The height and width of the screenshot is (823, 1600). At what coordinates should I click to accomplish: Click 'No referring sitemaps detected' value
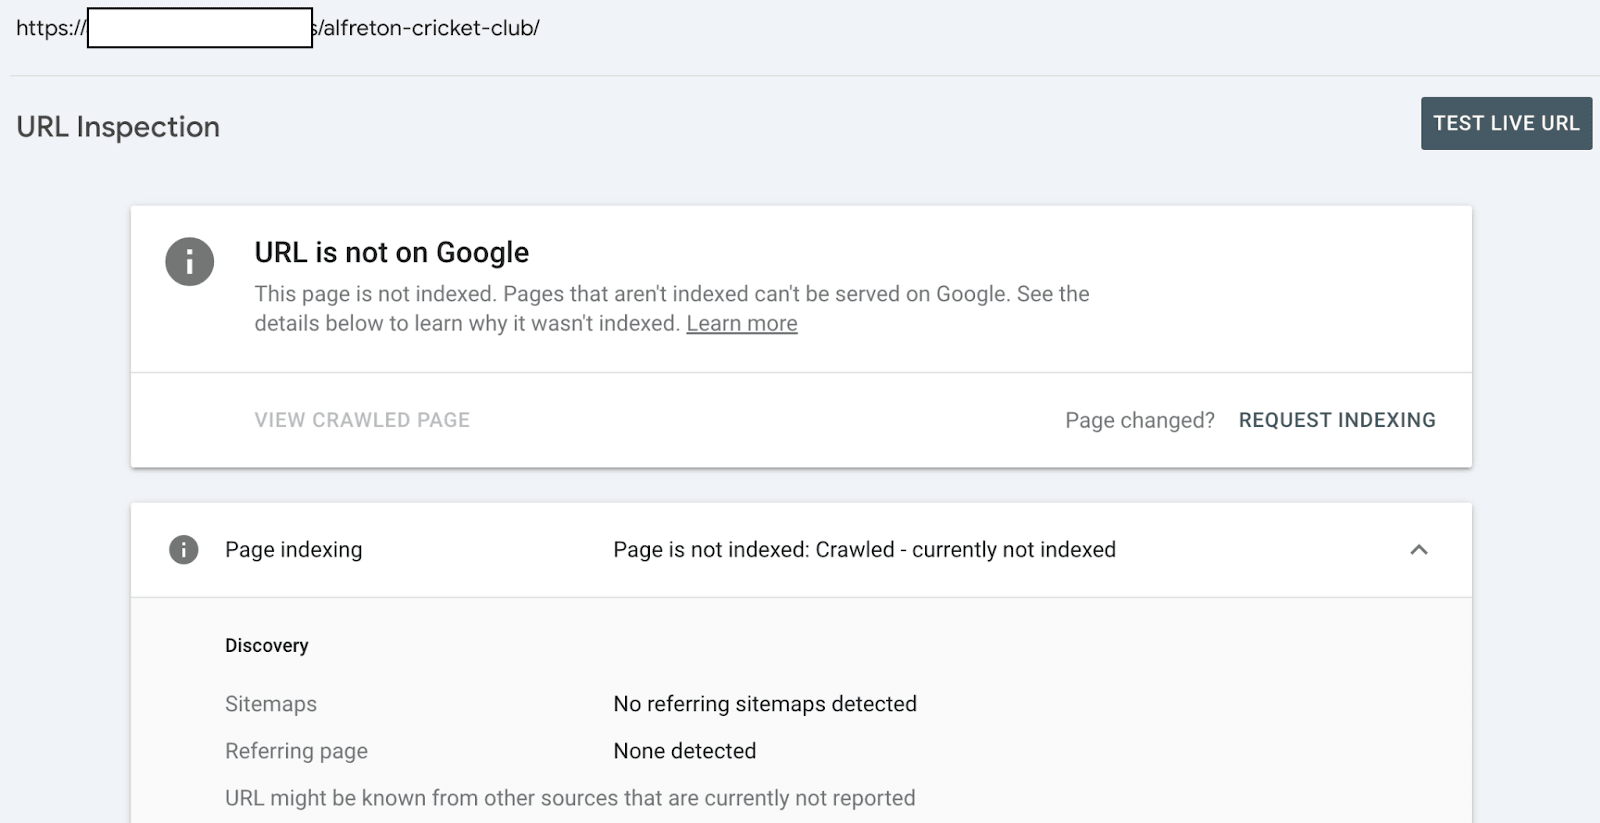click(764, 704)
